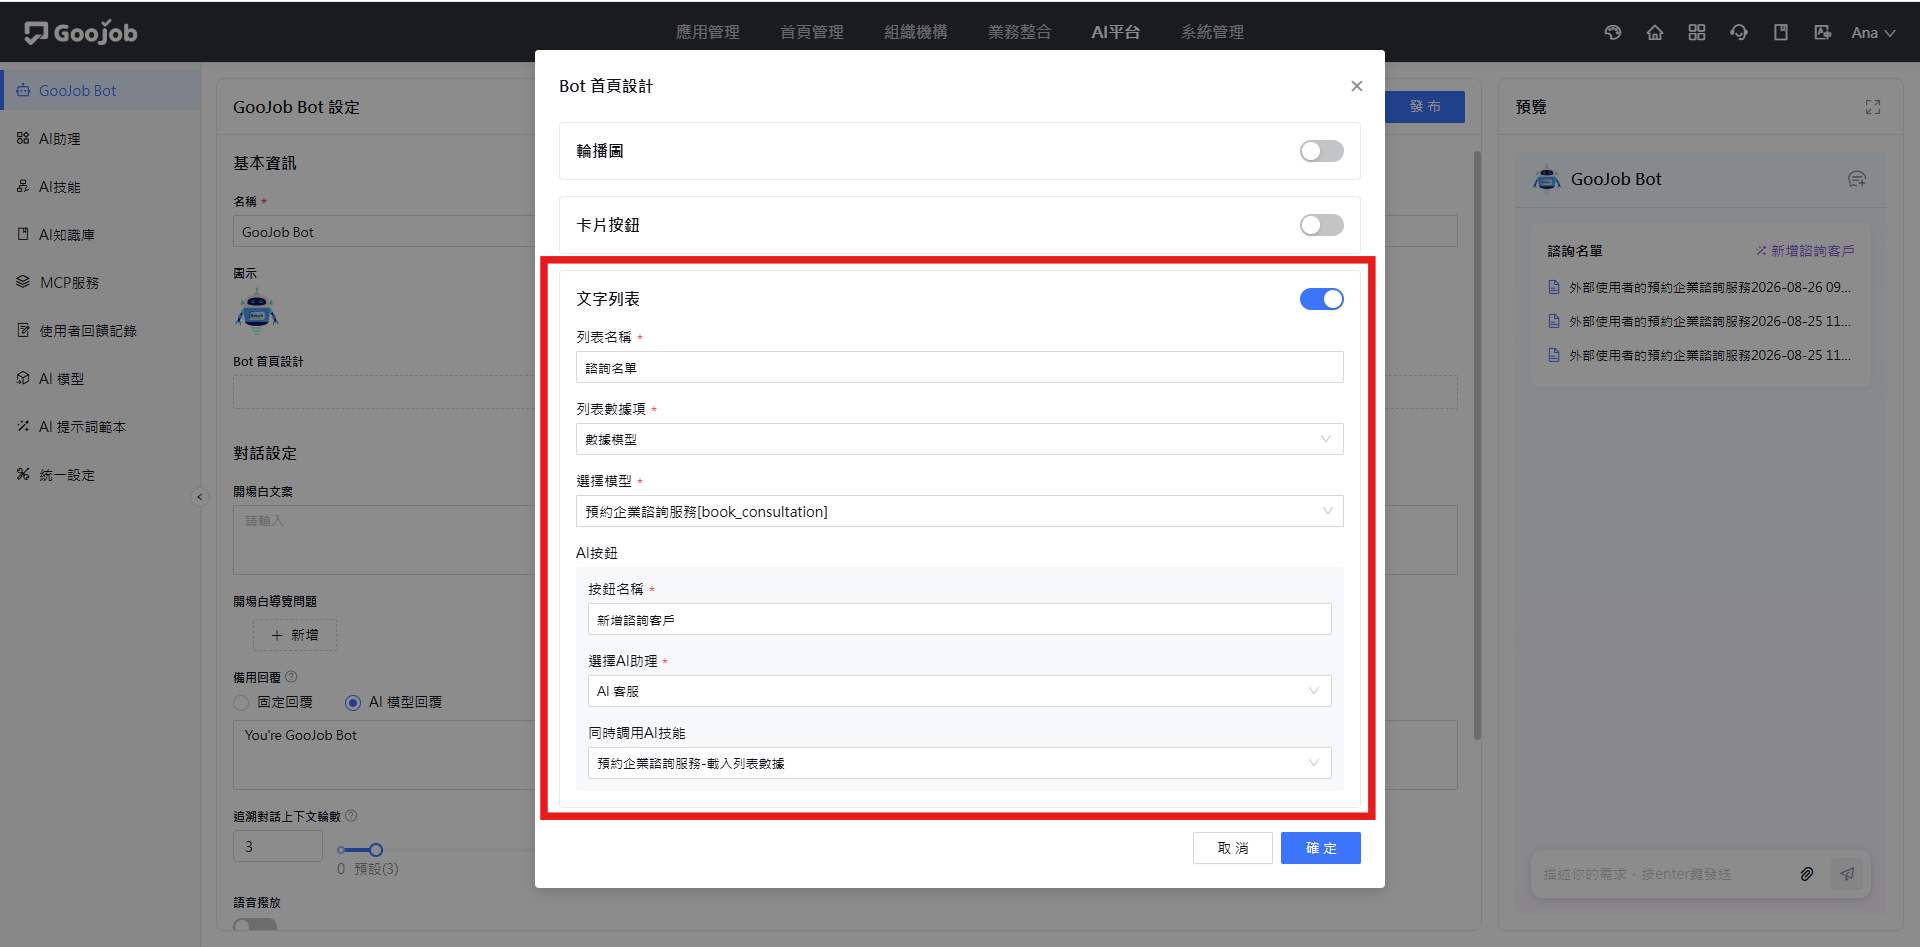Click the 開場白文案 text area
Image resolution: width=1920 pixels, height=947 pixels.
tap(385, 540)
